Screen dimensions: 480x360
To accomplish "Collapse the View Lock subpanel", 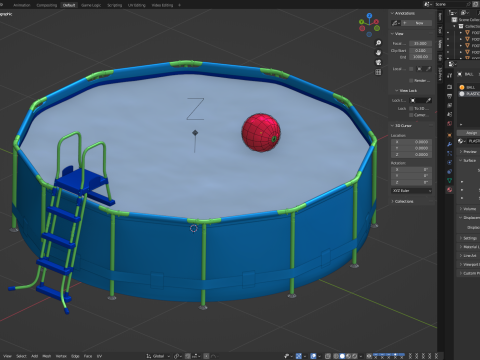I will [397, 90].
